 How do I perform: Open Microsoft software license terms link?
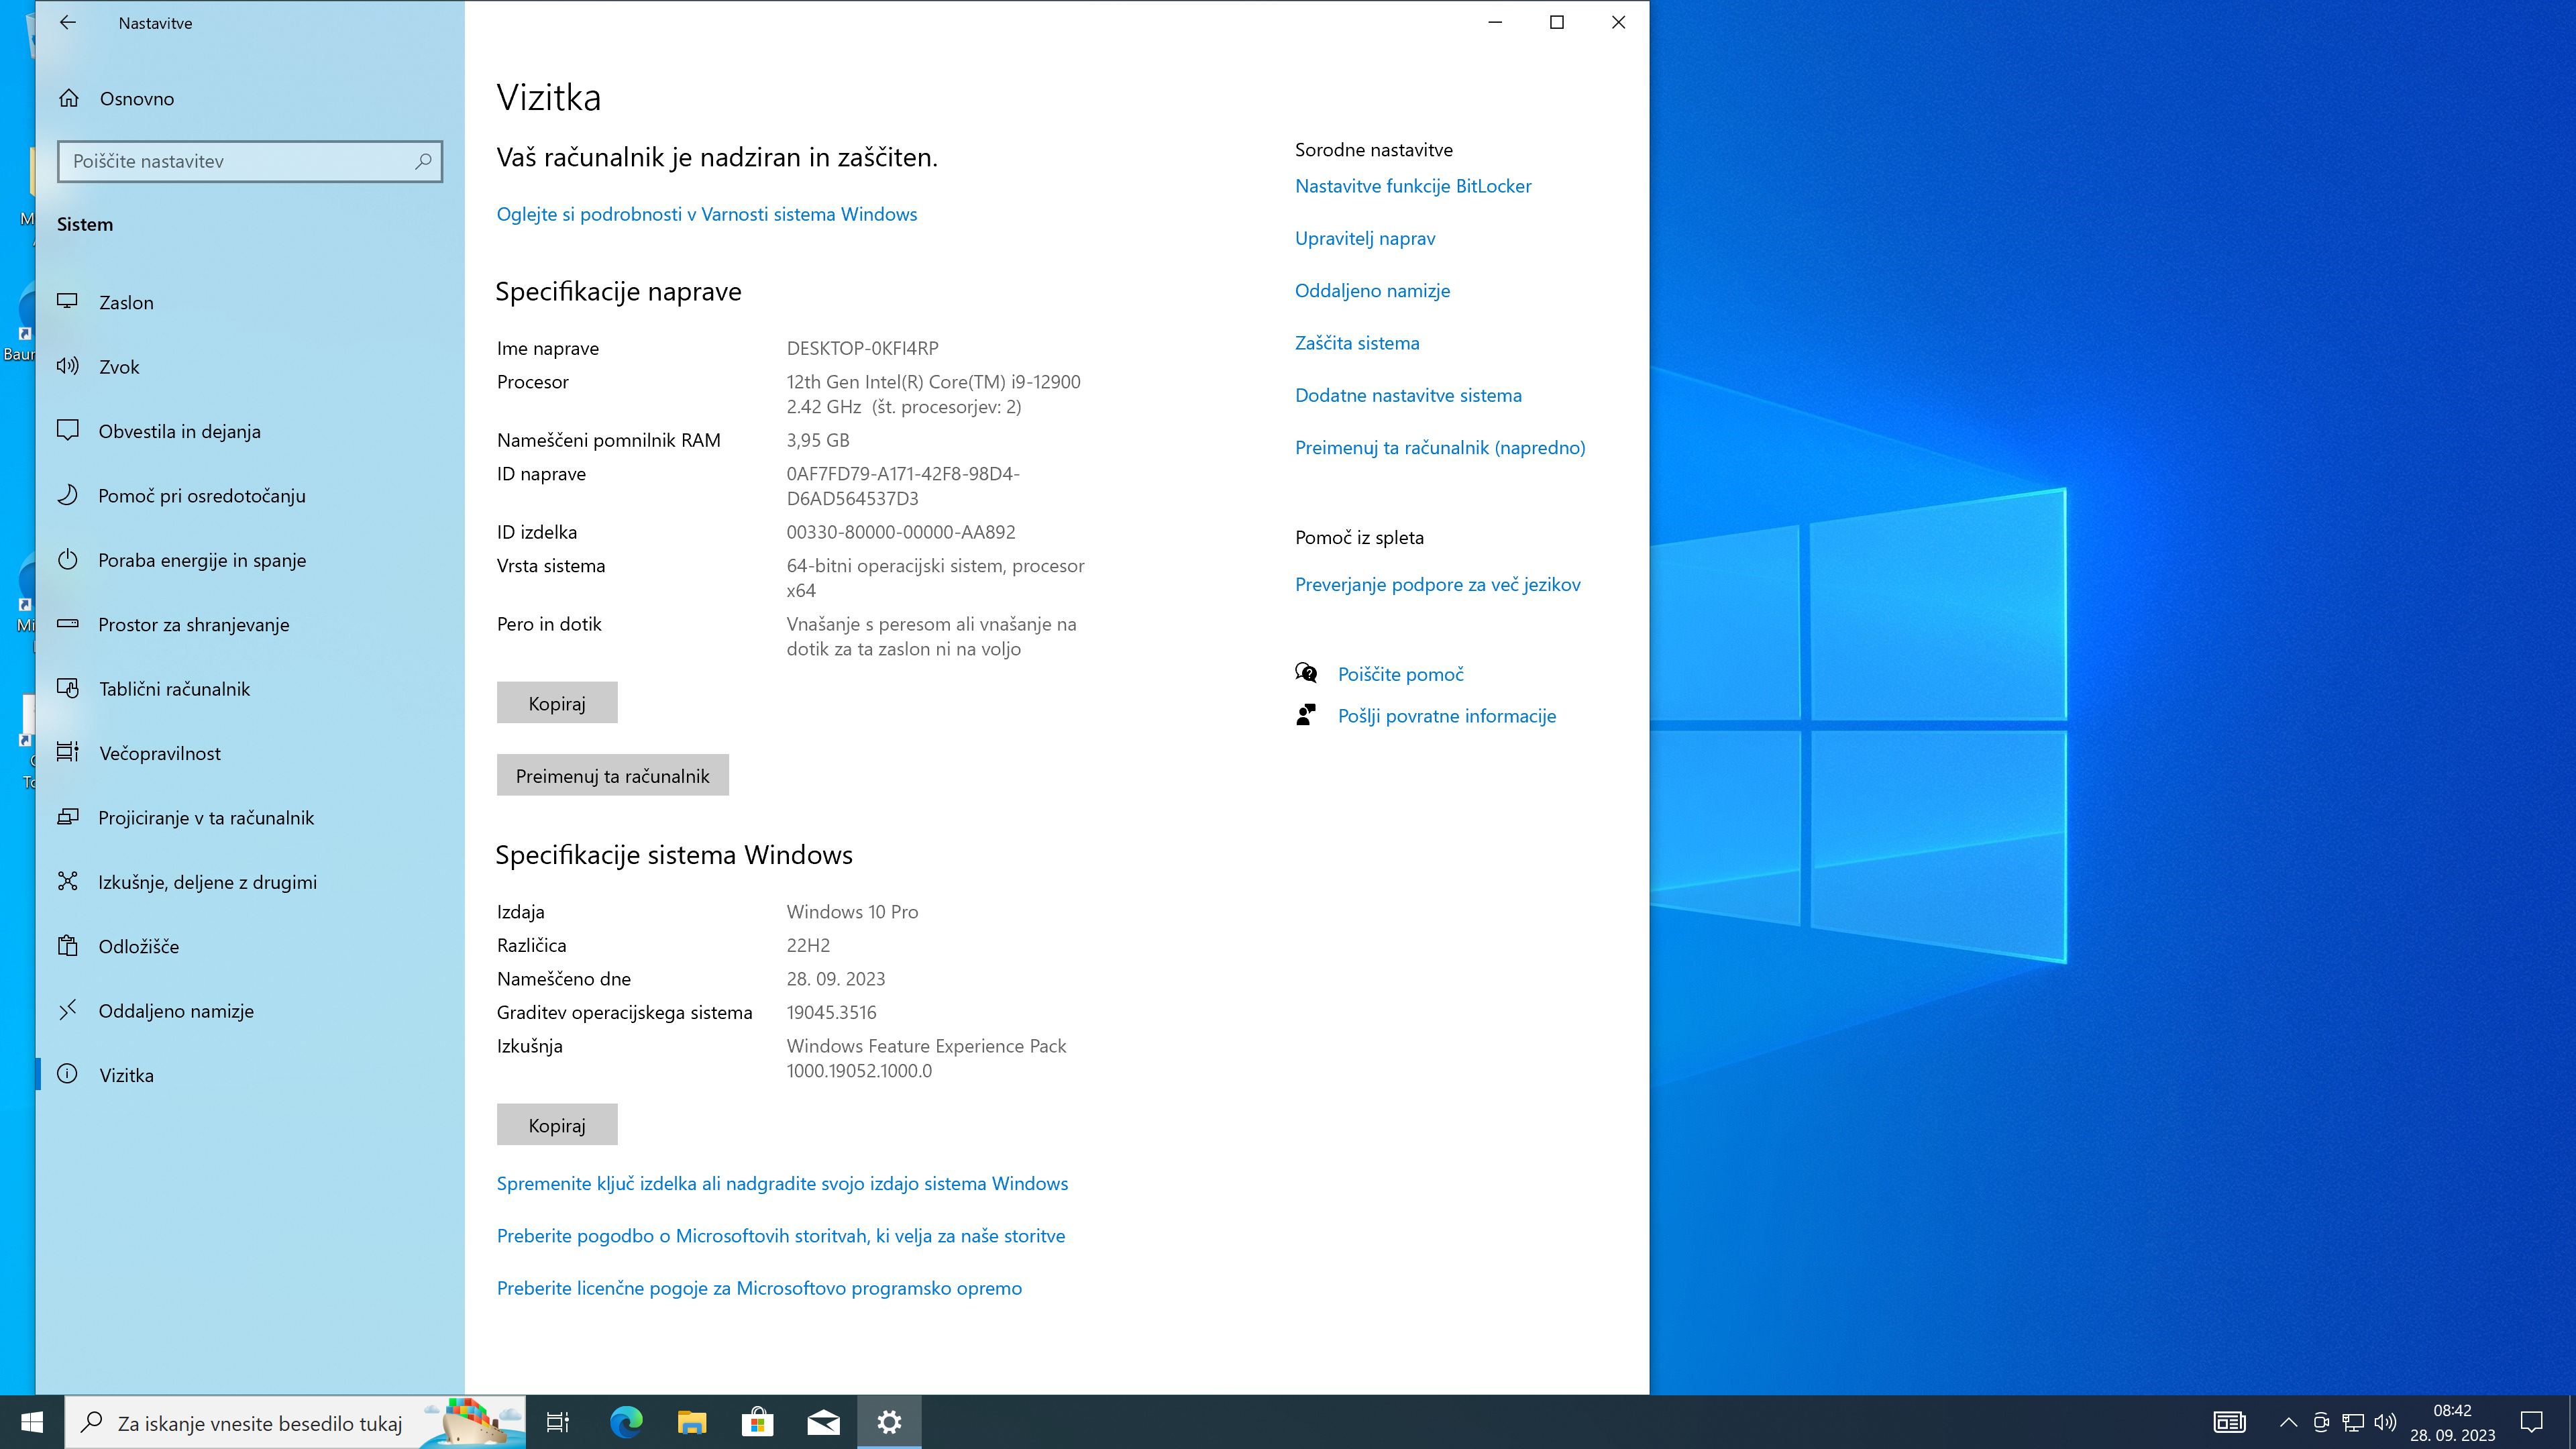(759, 1288)
